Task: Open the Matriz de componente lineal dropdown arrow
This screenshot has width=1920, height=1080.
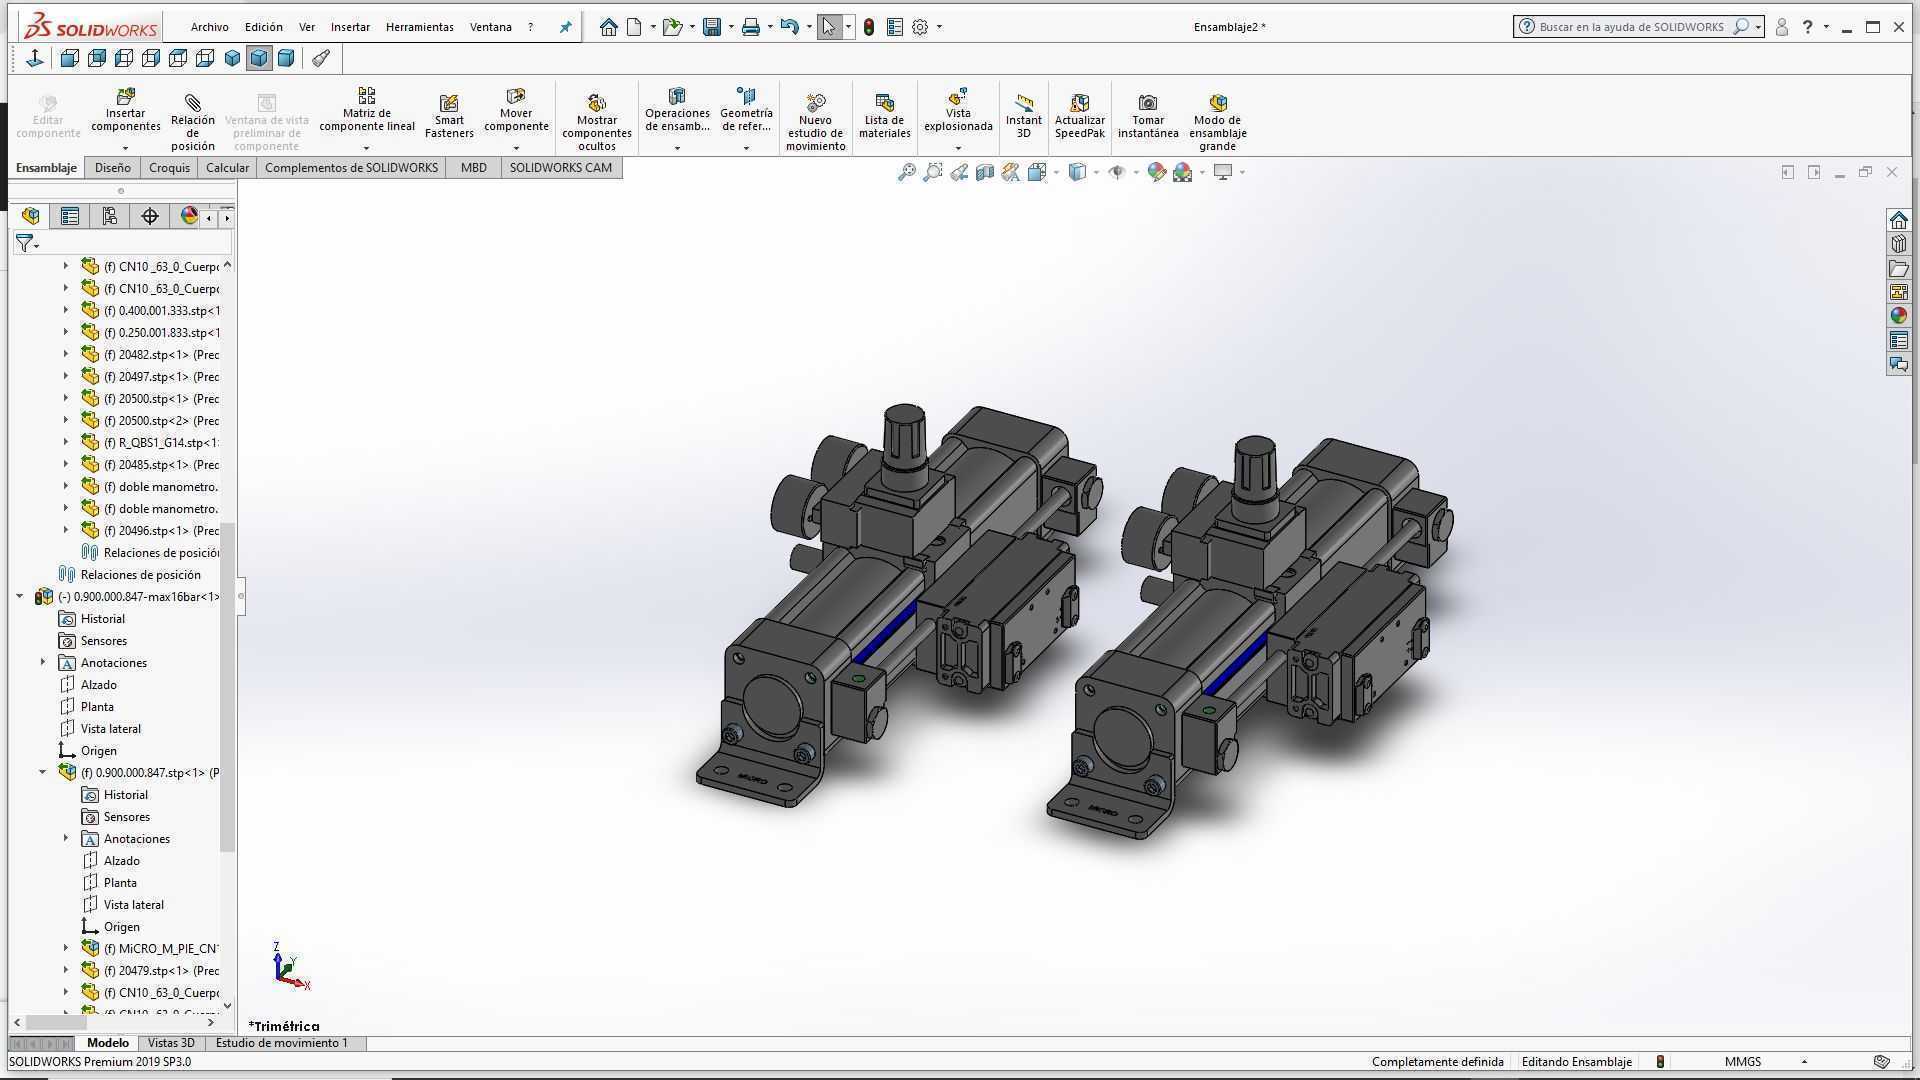Action: [x=366, y=148]
